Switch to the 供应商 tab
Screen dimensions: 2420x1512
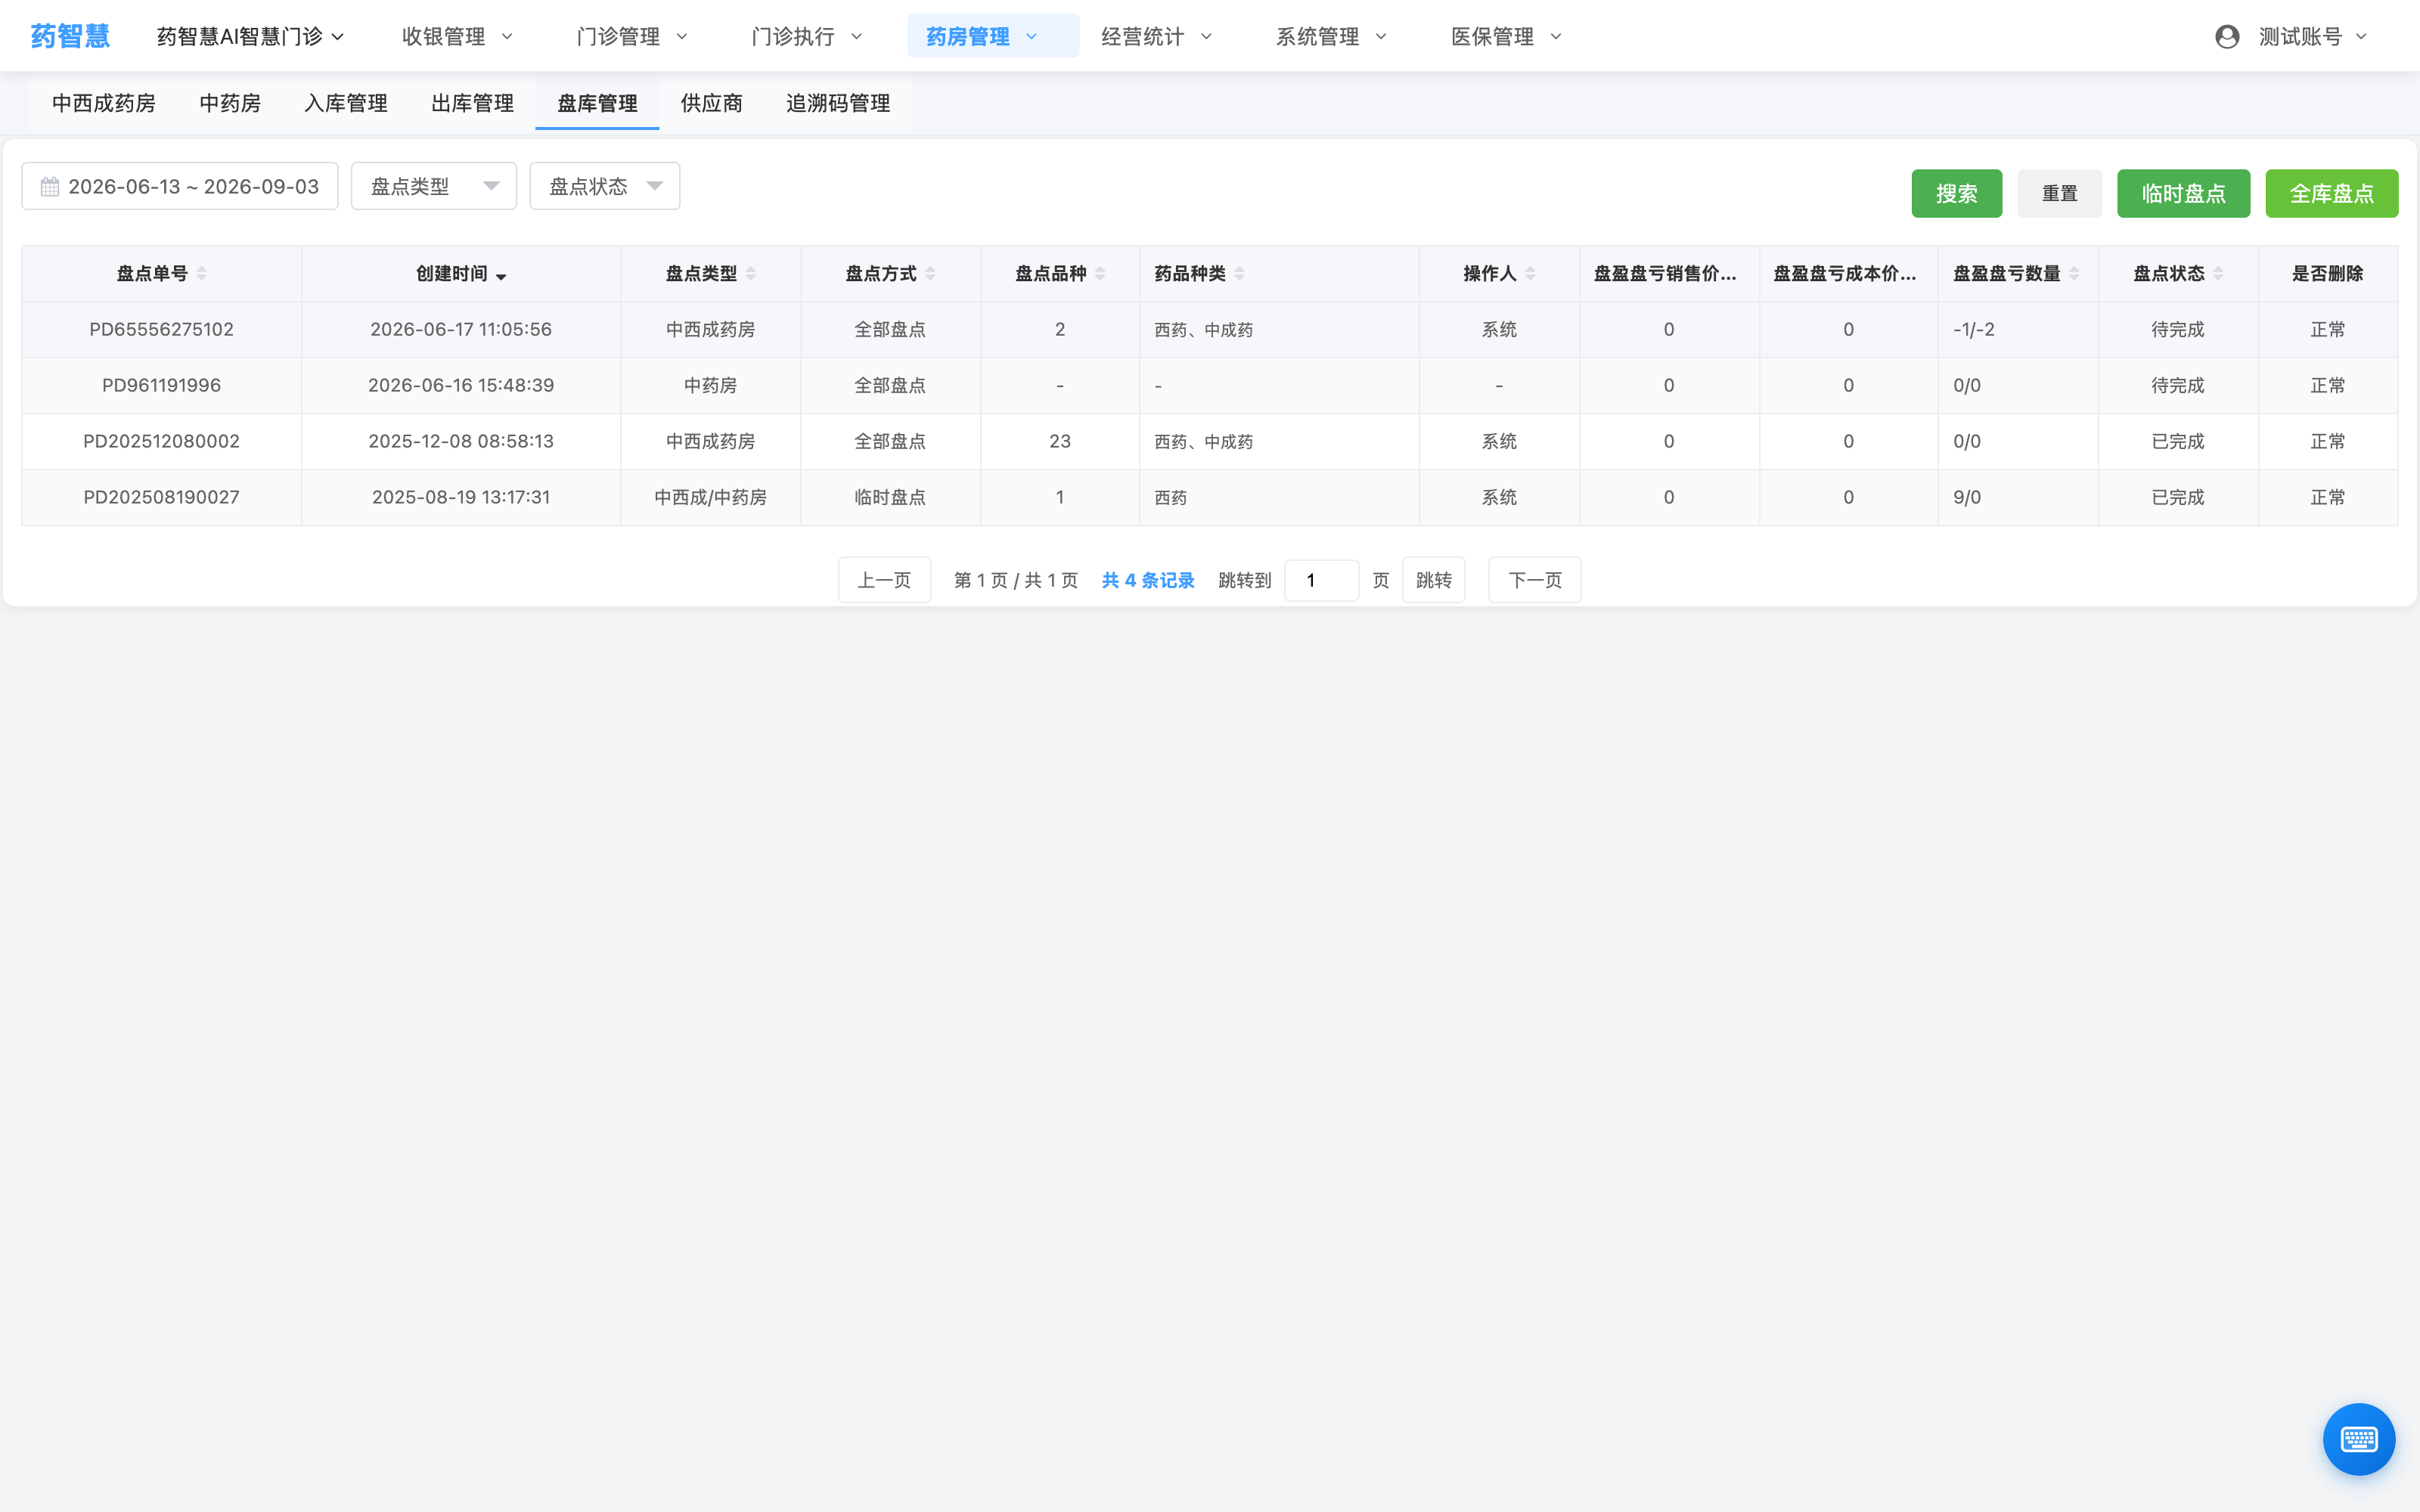point(712,103)
